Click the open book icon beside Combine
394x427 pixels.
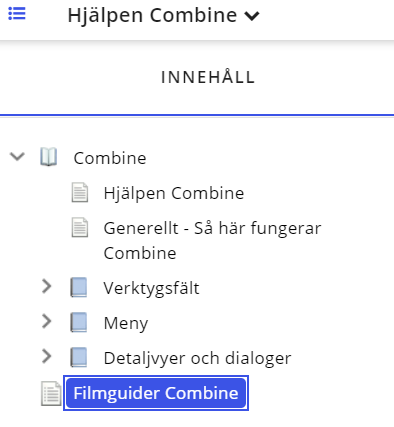(x=49, y=157)
